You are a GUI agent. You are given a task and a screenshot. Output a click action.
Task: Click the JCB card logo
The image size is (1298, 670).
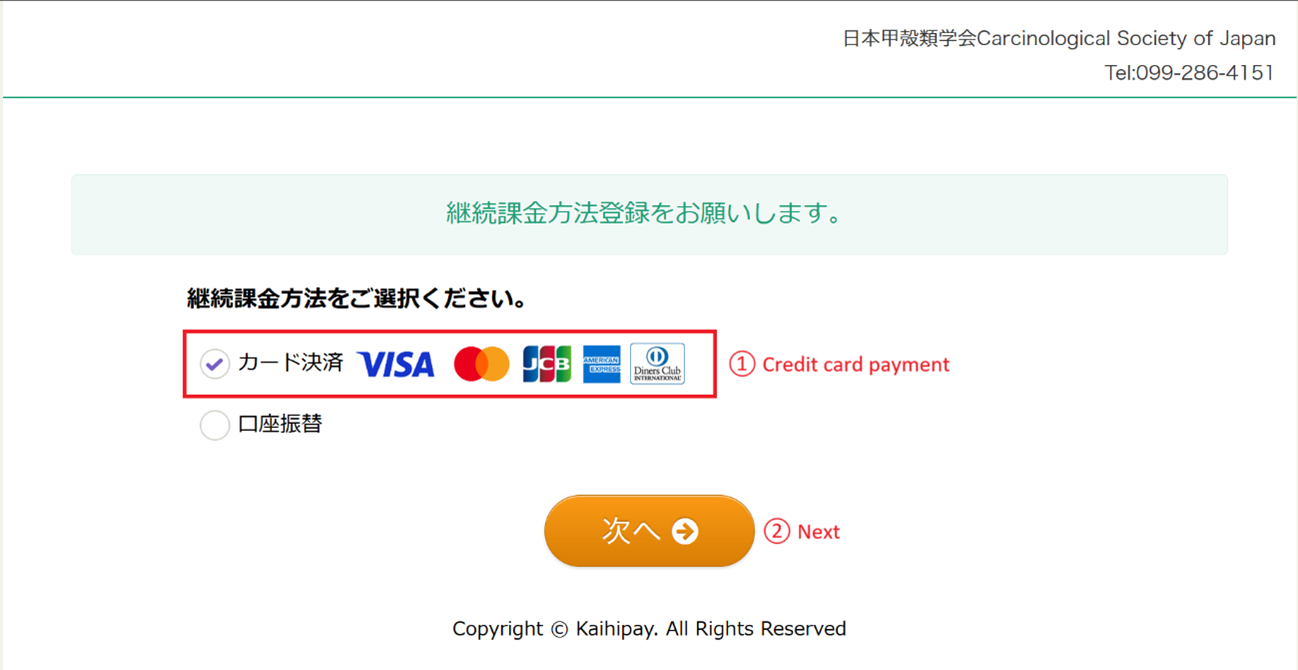(x=547, y=364)
